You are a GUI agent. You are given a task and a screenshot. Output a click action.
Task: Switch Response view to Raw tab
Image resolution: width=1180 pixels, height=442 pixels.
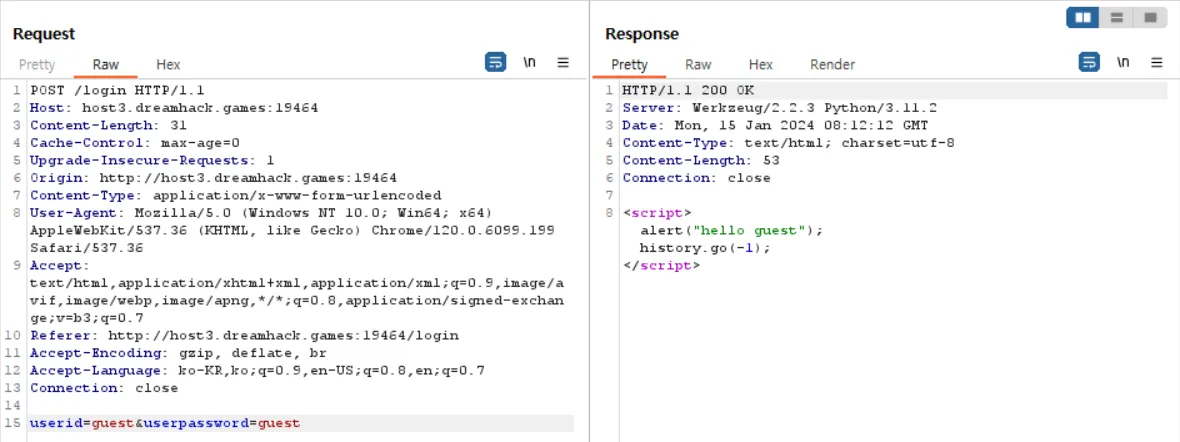tap(698, 65)
